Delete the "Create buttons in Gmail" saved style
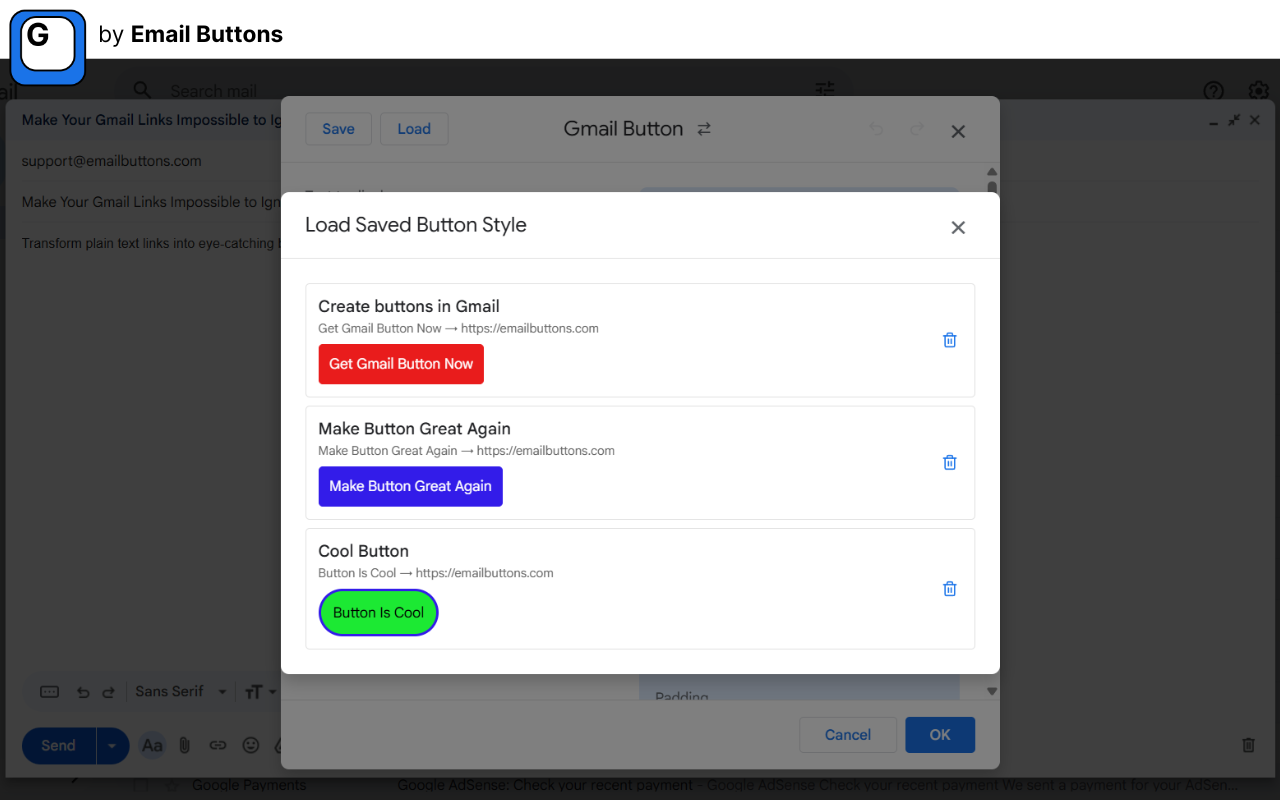The width and height of the screenshot is (1280, 800). pyautogui.click(x=949, y=340)
